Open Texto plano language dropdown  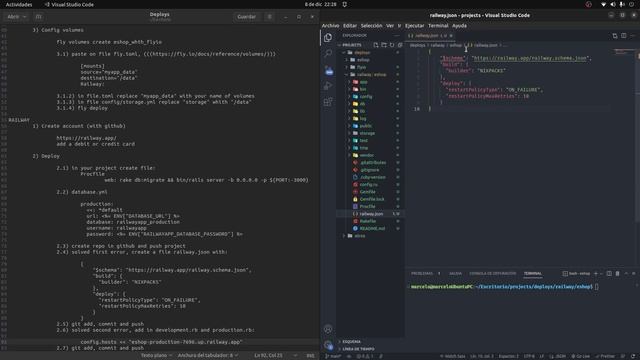coord(156,356)
